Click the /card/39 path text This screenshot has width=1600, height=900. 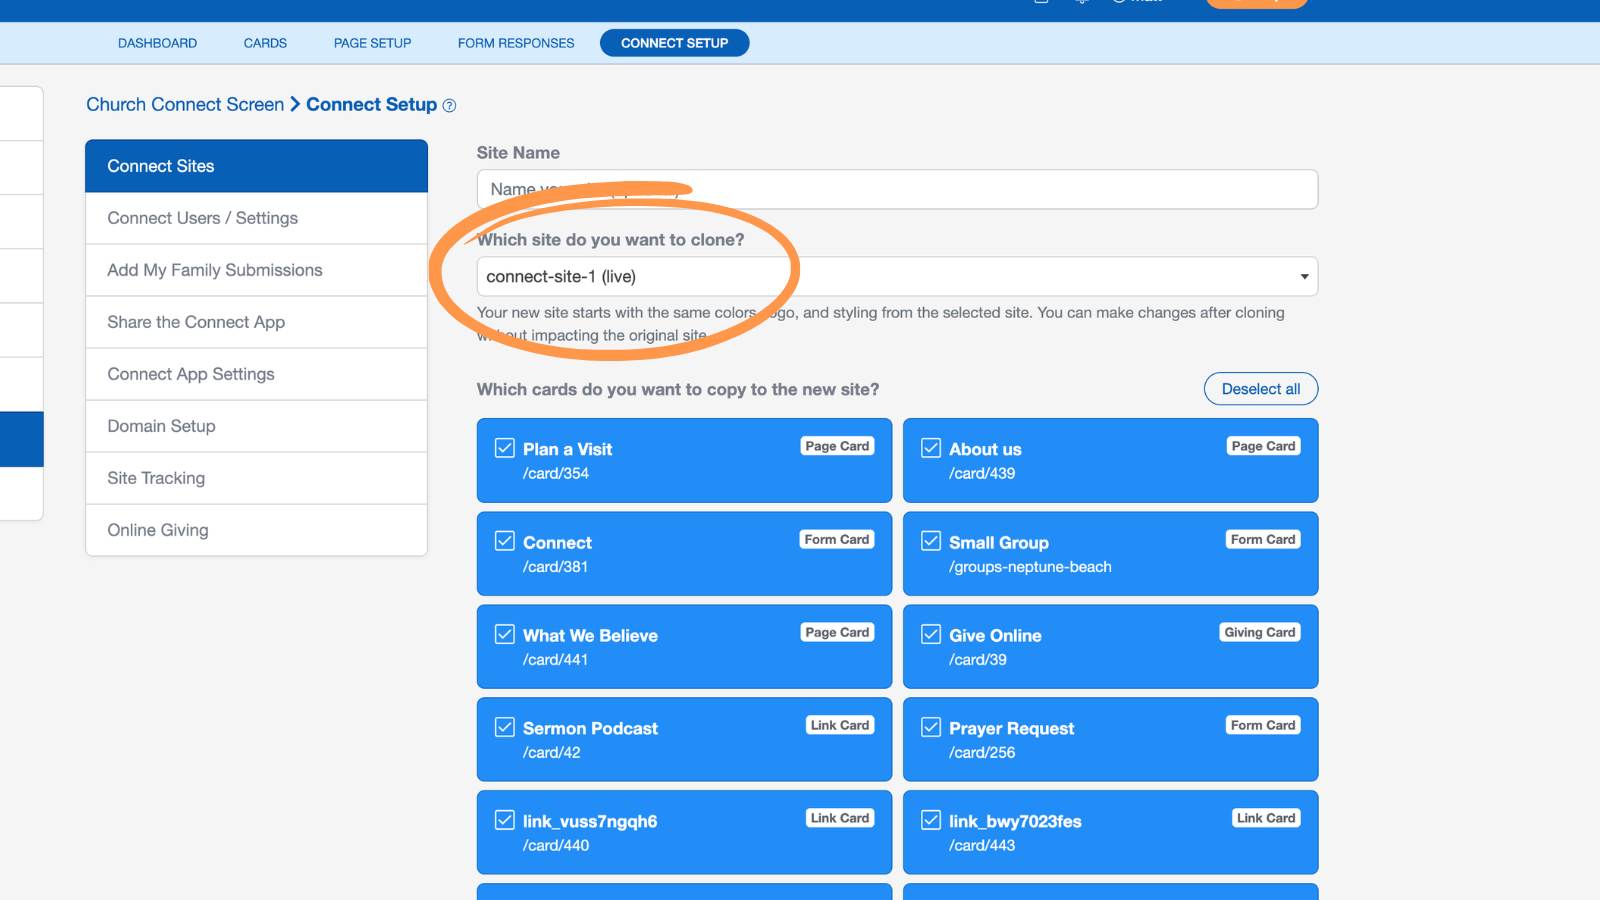click(978, 659)
